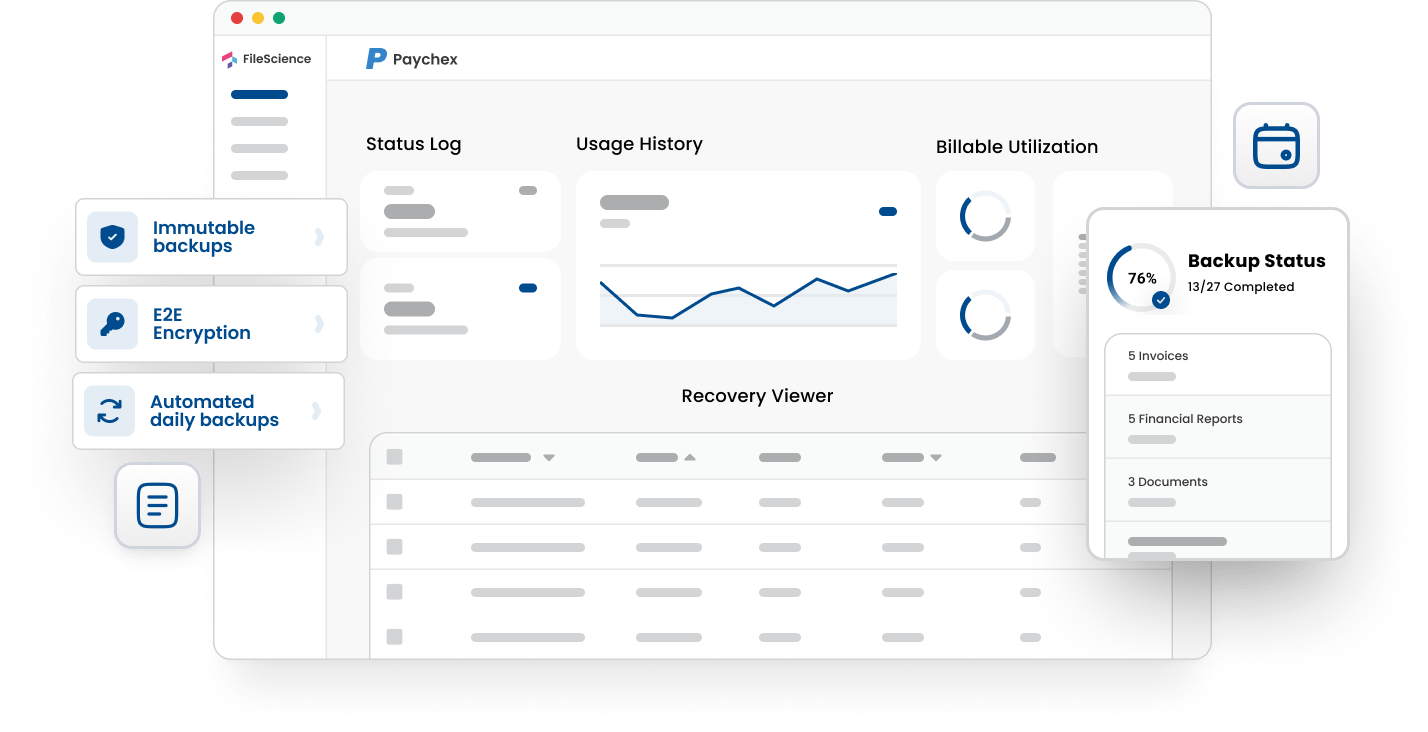
Task: Toggle the select-all checkbox in Recovery Viewer header
Action: [395, 457]
